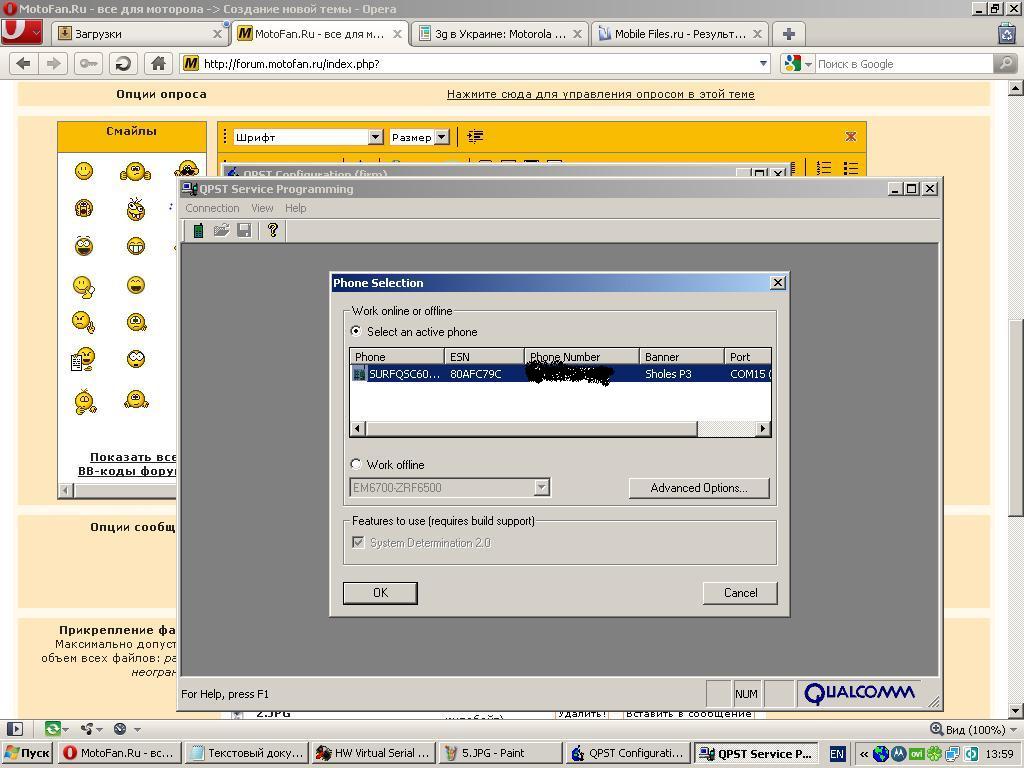1024x768 pixels.
Task: Click the home icon in Opera toolbar
Action: 158,63
